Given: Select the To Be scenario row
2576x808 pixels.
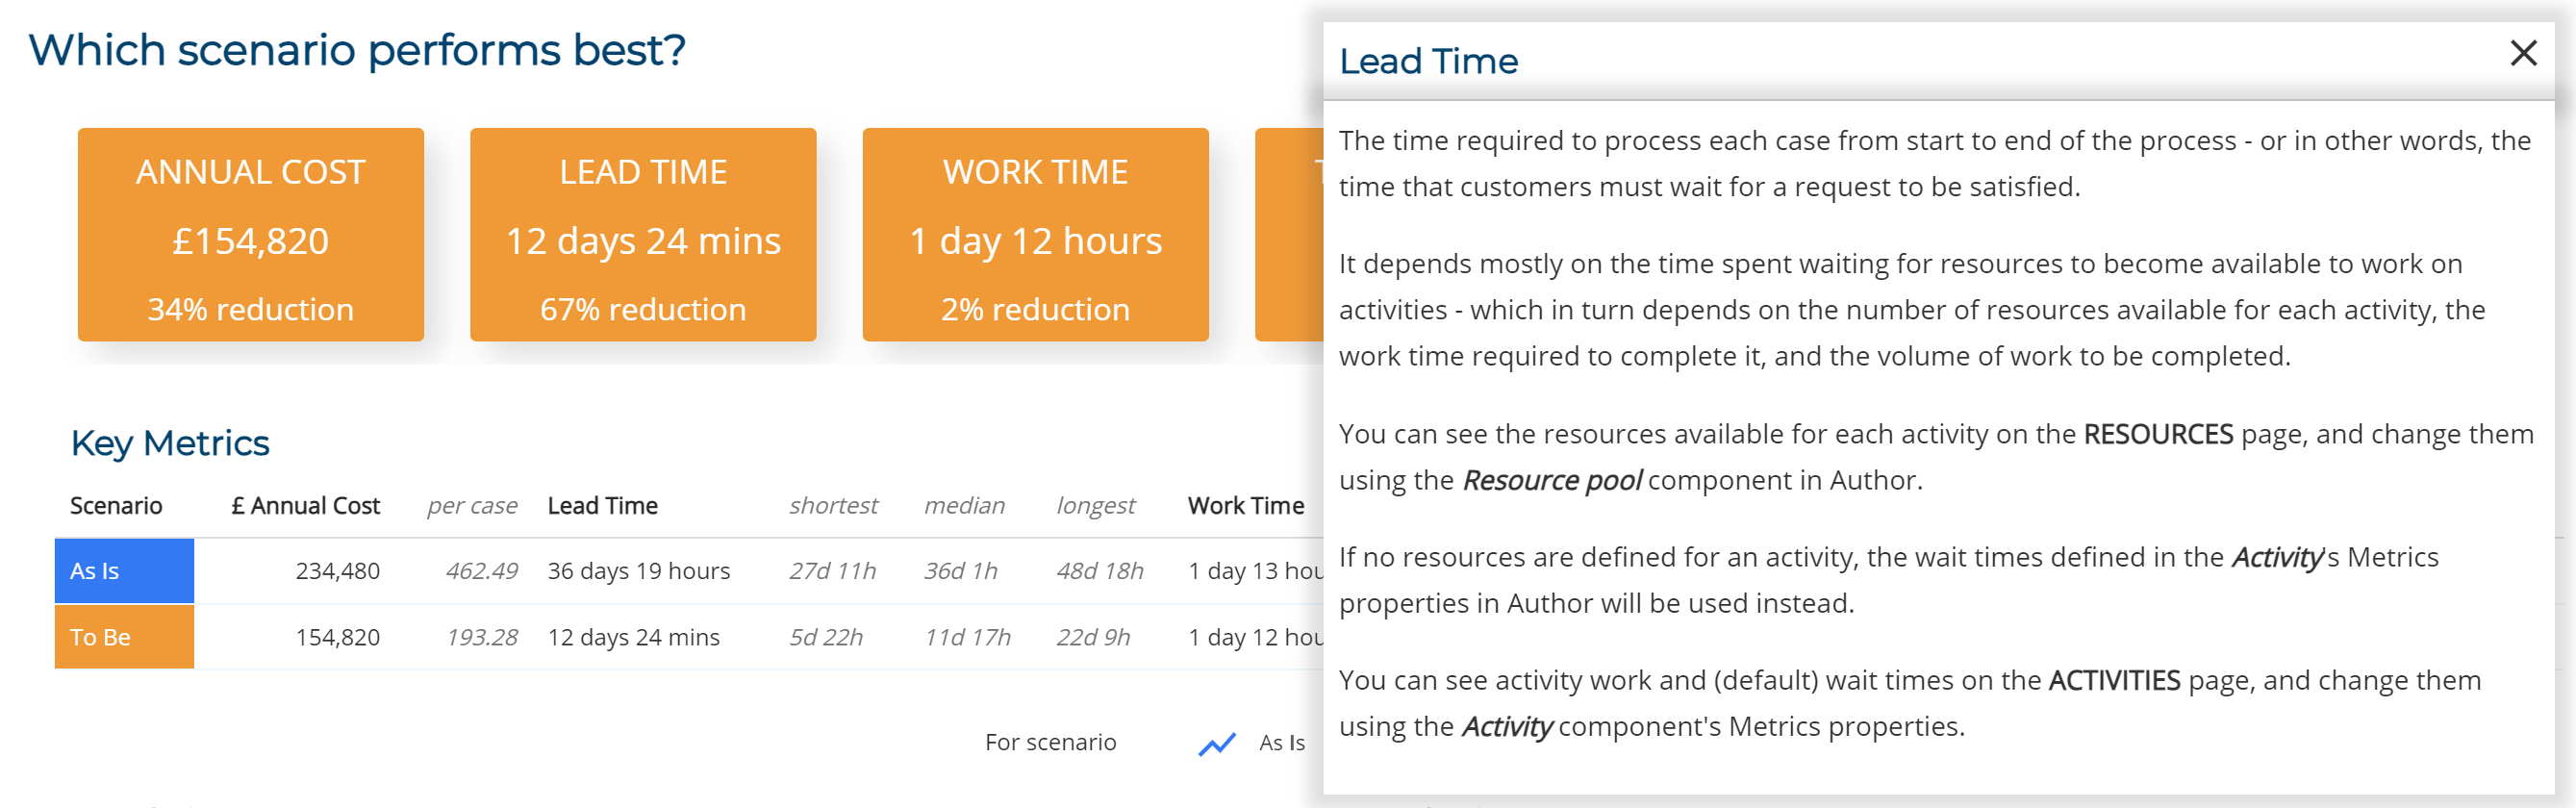Looking at the screenshot, I should click(x=123, y=636).
